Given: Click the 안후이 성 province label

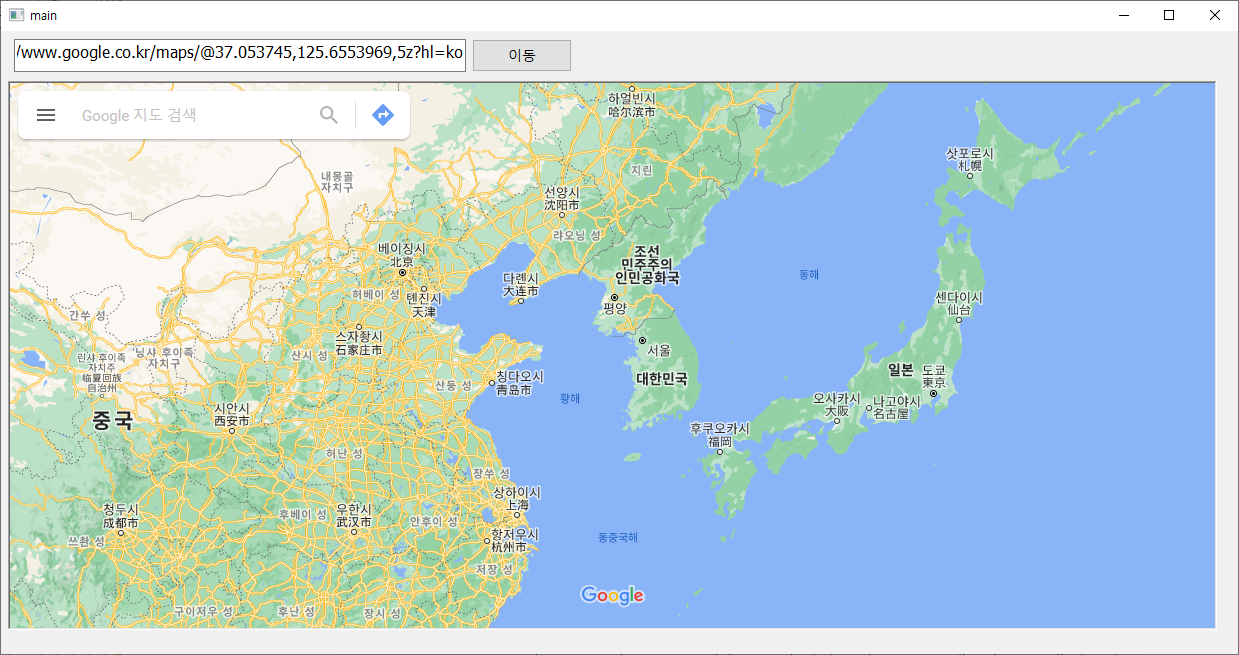Looking at the screenshot, I should tap(434, 522).
